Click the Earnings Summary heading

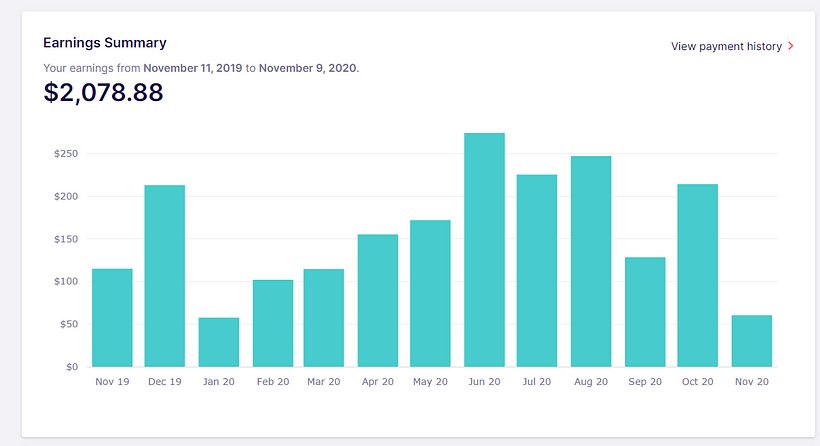pos(104,43)
